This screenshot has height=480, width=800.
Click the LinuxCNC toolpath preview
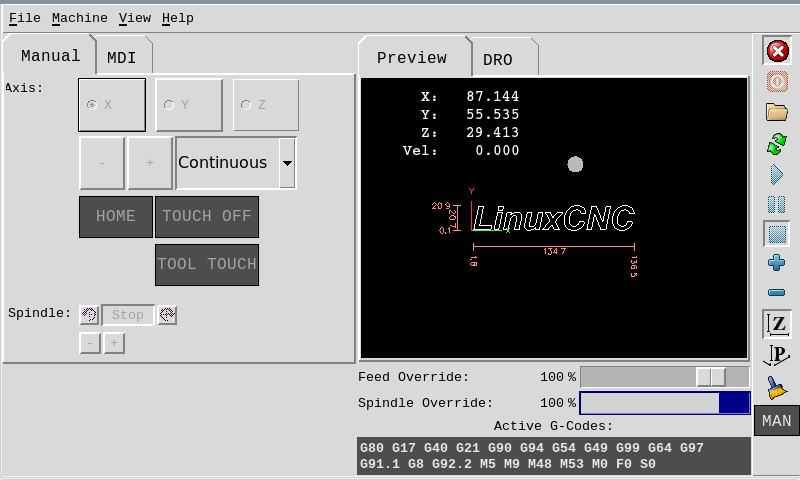[x=553, y=218]
